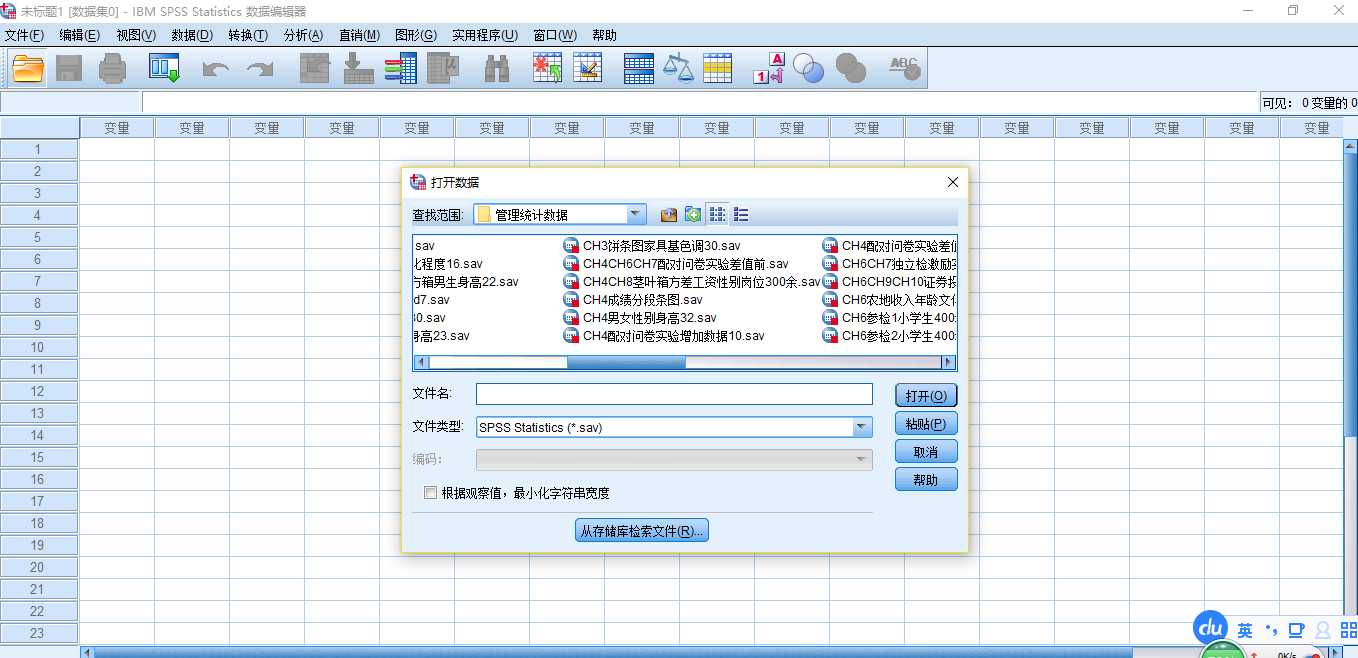Click the Insert cases toolbar icon
The height and width of the screenshot is (658, 1358).
pos(547,68)
